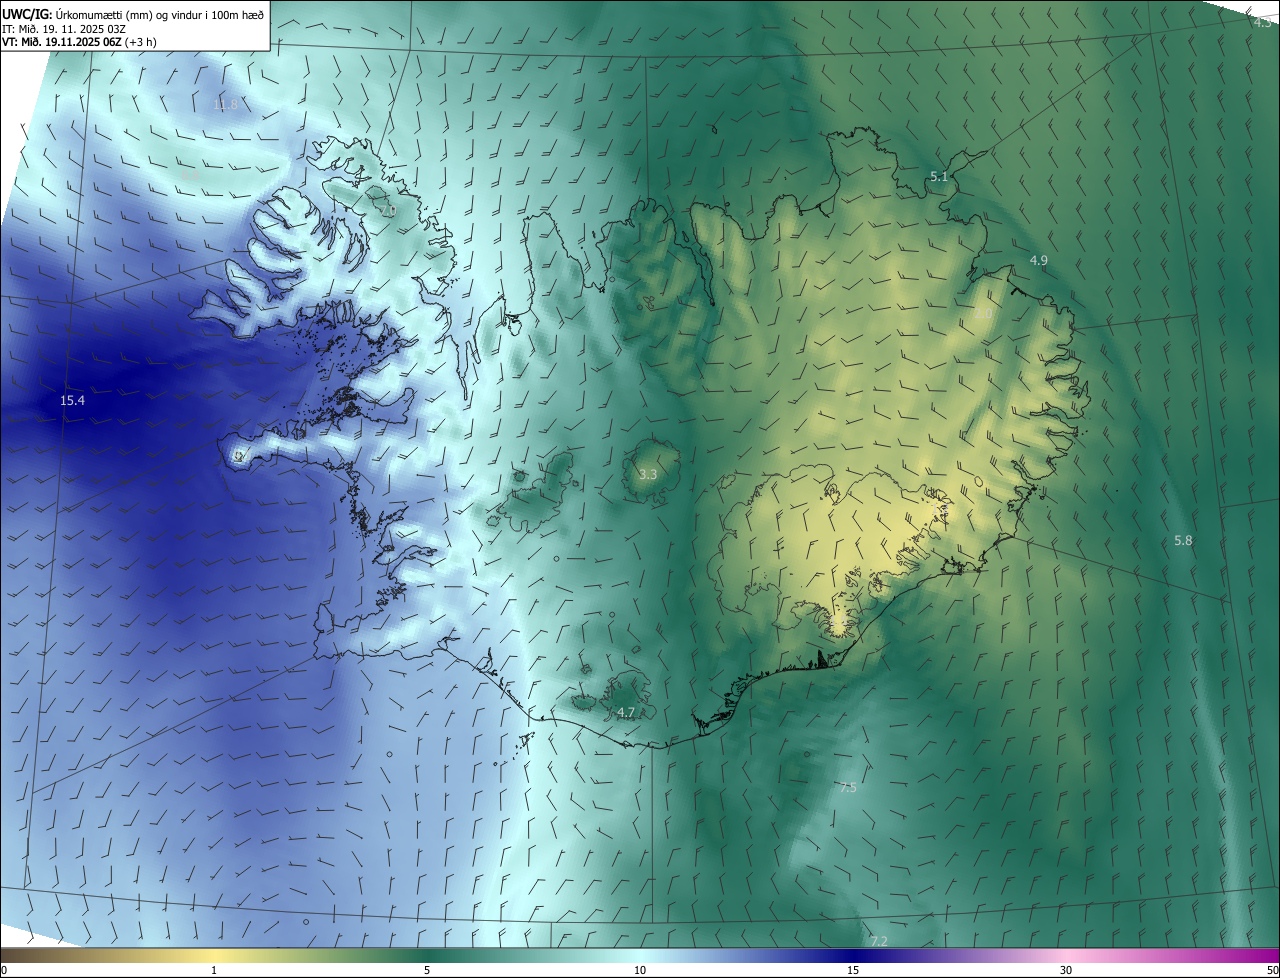Click the 5.8 value label over the eastern sea

point(1183,540)
